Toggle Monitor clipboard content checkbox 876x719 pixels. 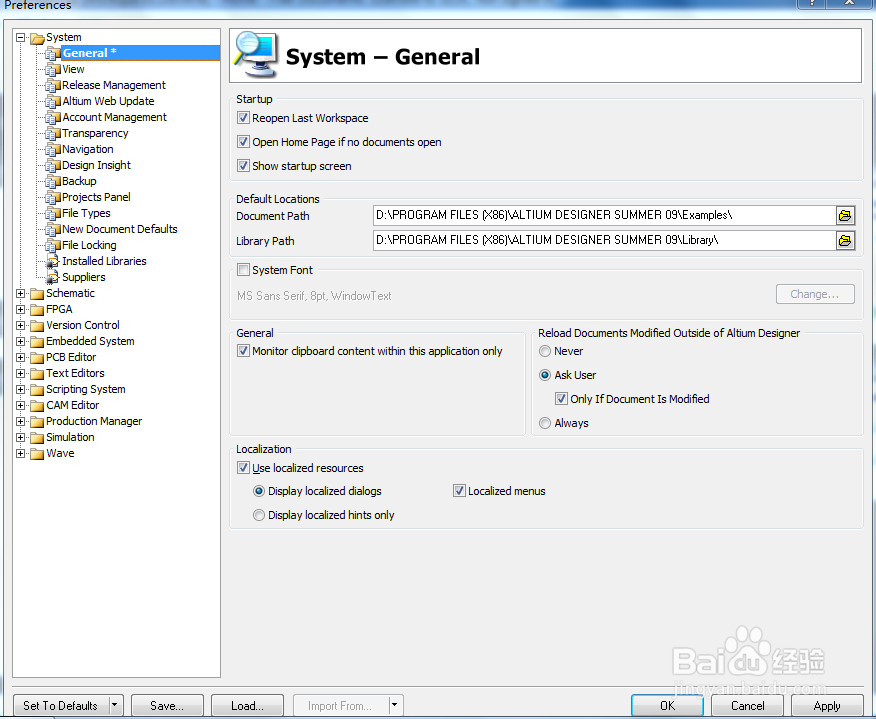click(x=243, y=351)
